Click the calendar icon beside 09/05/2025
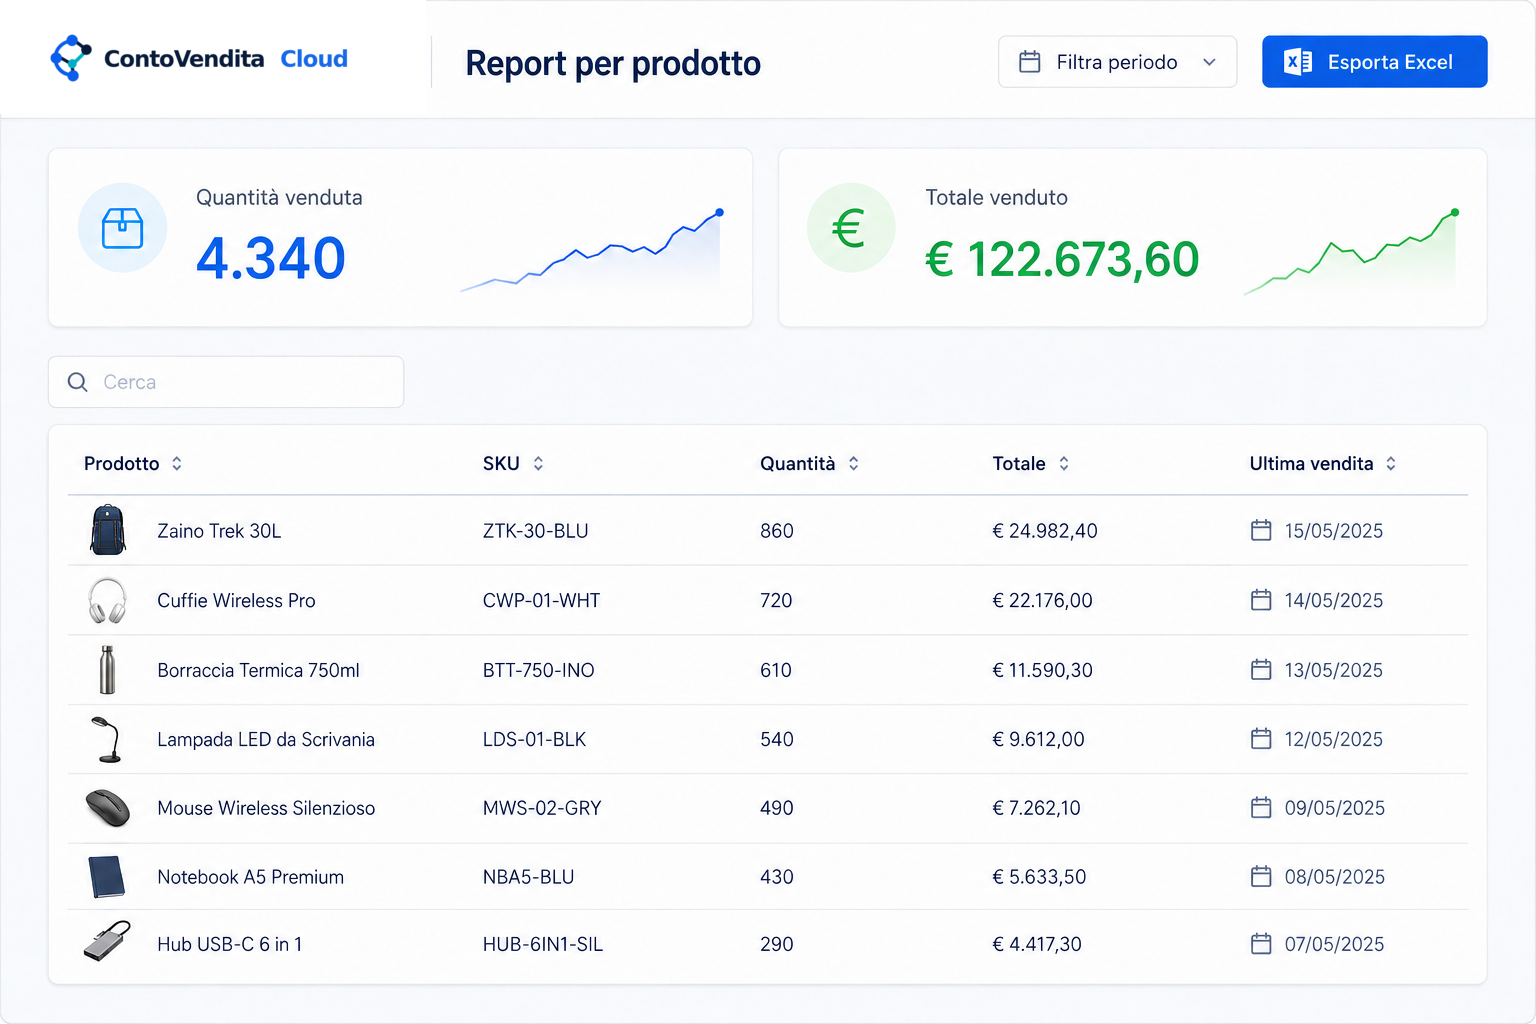This screenshot has height=1024, width=1536. coord(1261,807)
